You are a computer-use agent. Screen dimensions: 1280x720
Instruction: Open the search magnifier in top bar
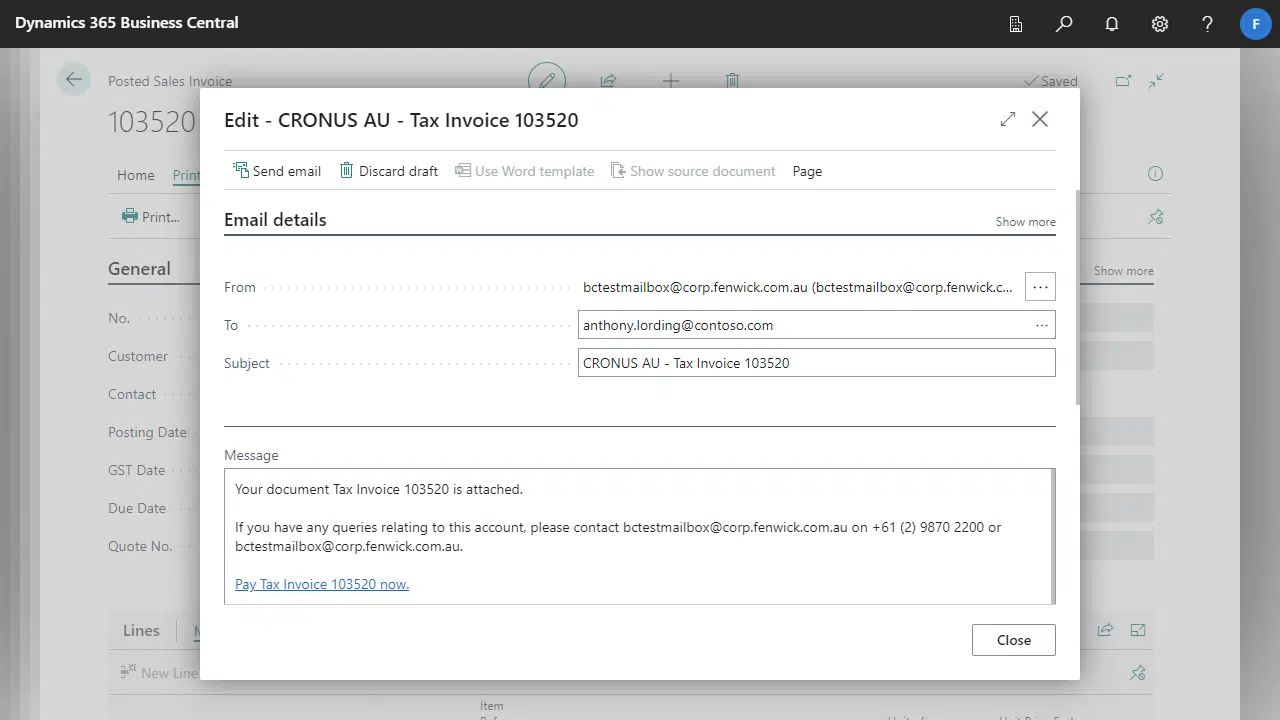pos(1064,24)
